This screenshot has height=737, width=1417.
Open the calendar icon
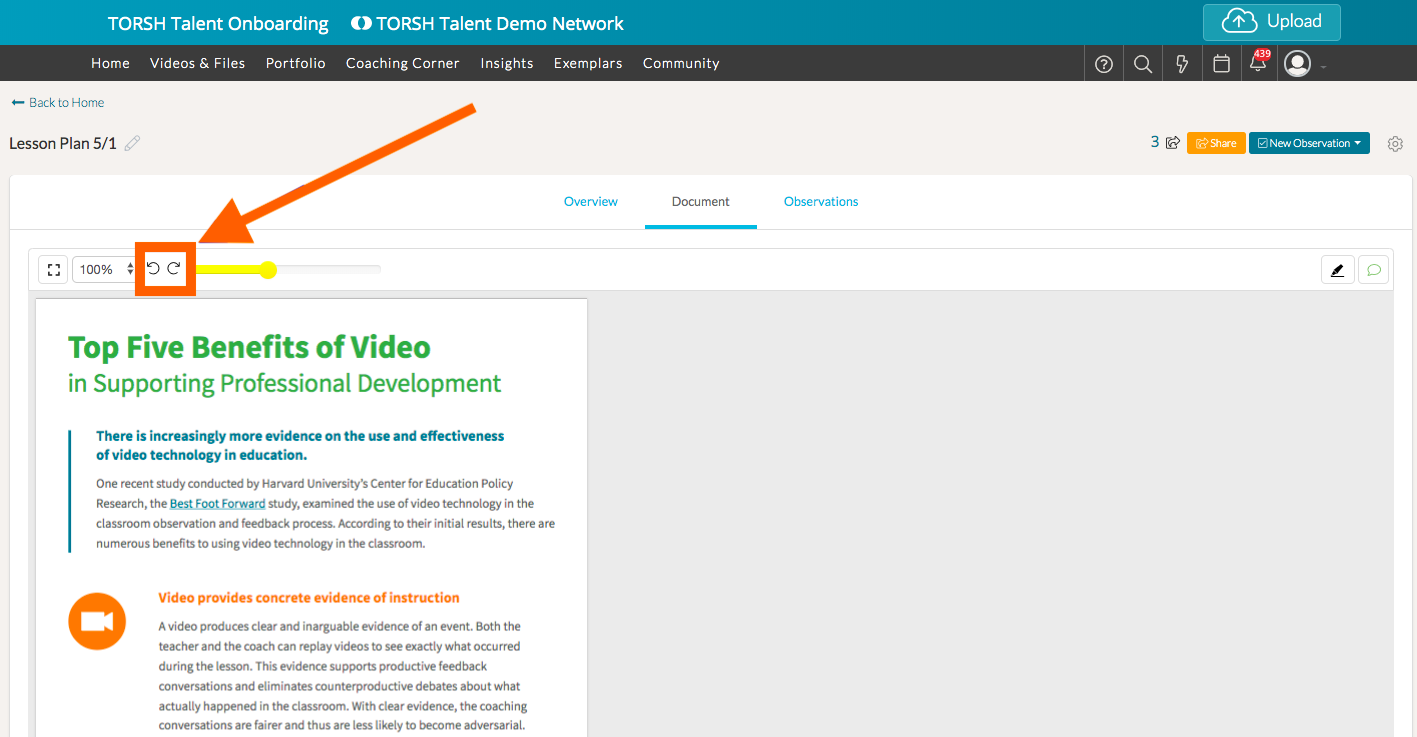(1221, 63)
